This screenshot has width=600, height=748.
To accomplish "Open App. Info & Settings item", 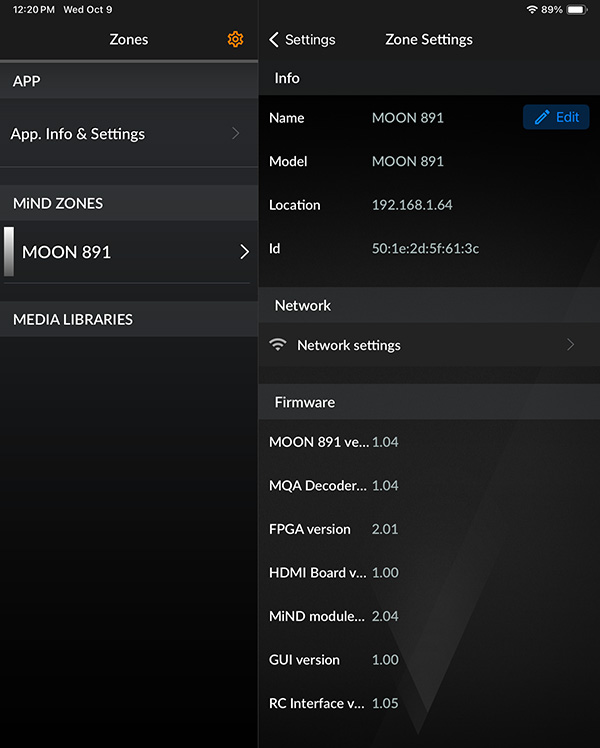I will click(x=129, y=134).
